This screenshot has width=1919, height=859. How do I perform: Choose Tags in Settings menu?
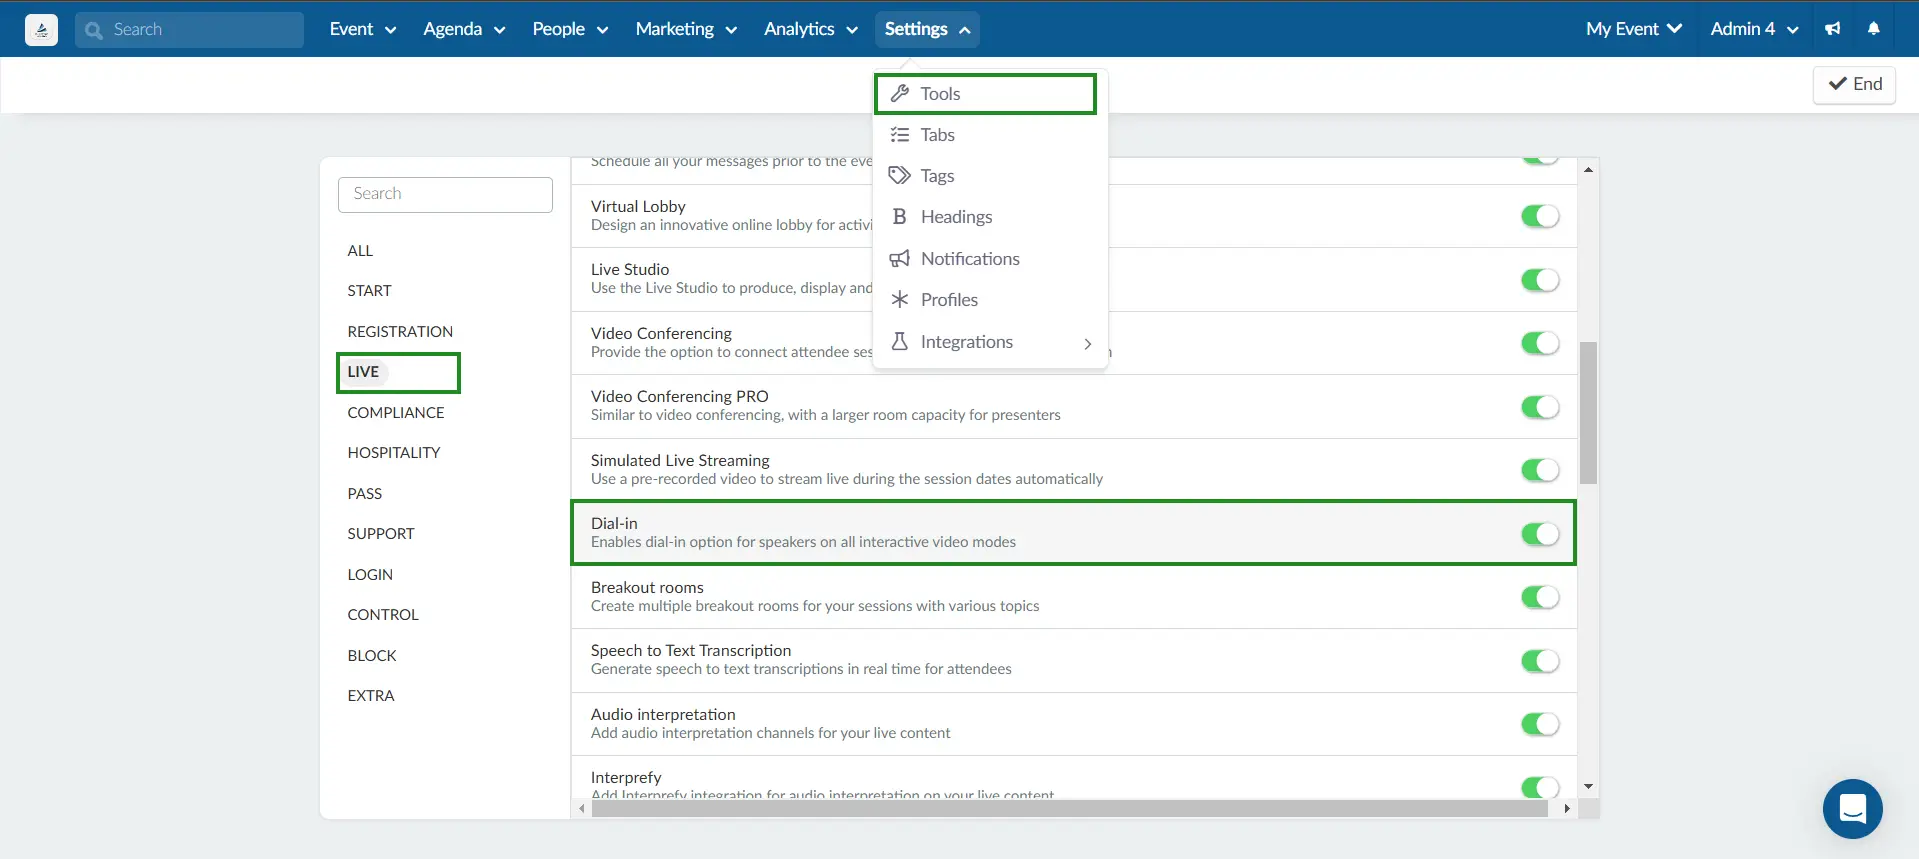pyautogui.click(x=990, y=175)
